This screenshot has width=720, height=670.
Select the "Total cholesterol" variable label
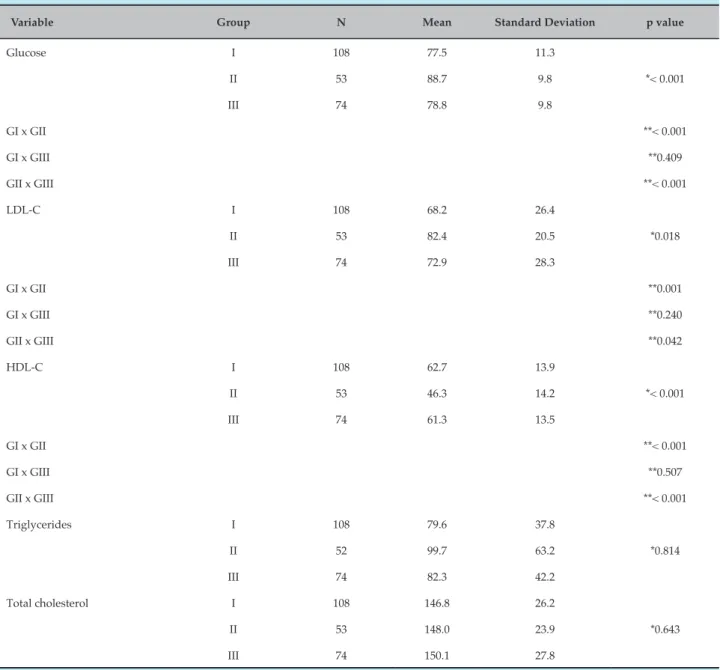(x=47, y=603)
